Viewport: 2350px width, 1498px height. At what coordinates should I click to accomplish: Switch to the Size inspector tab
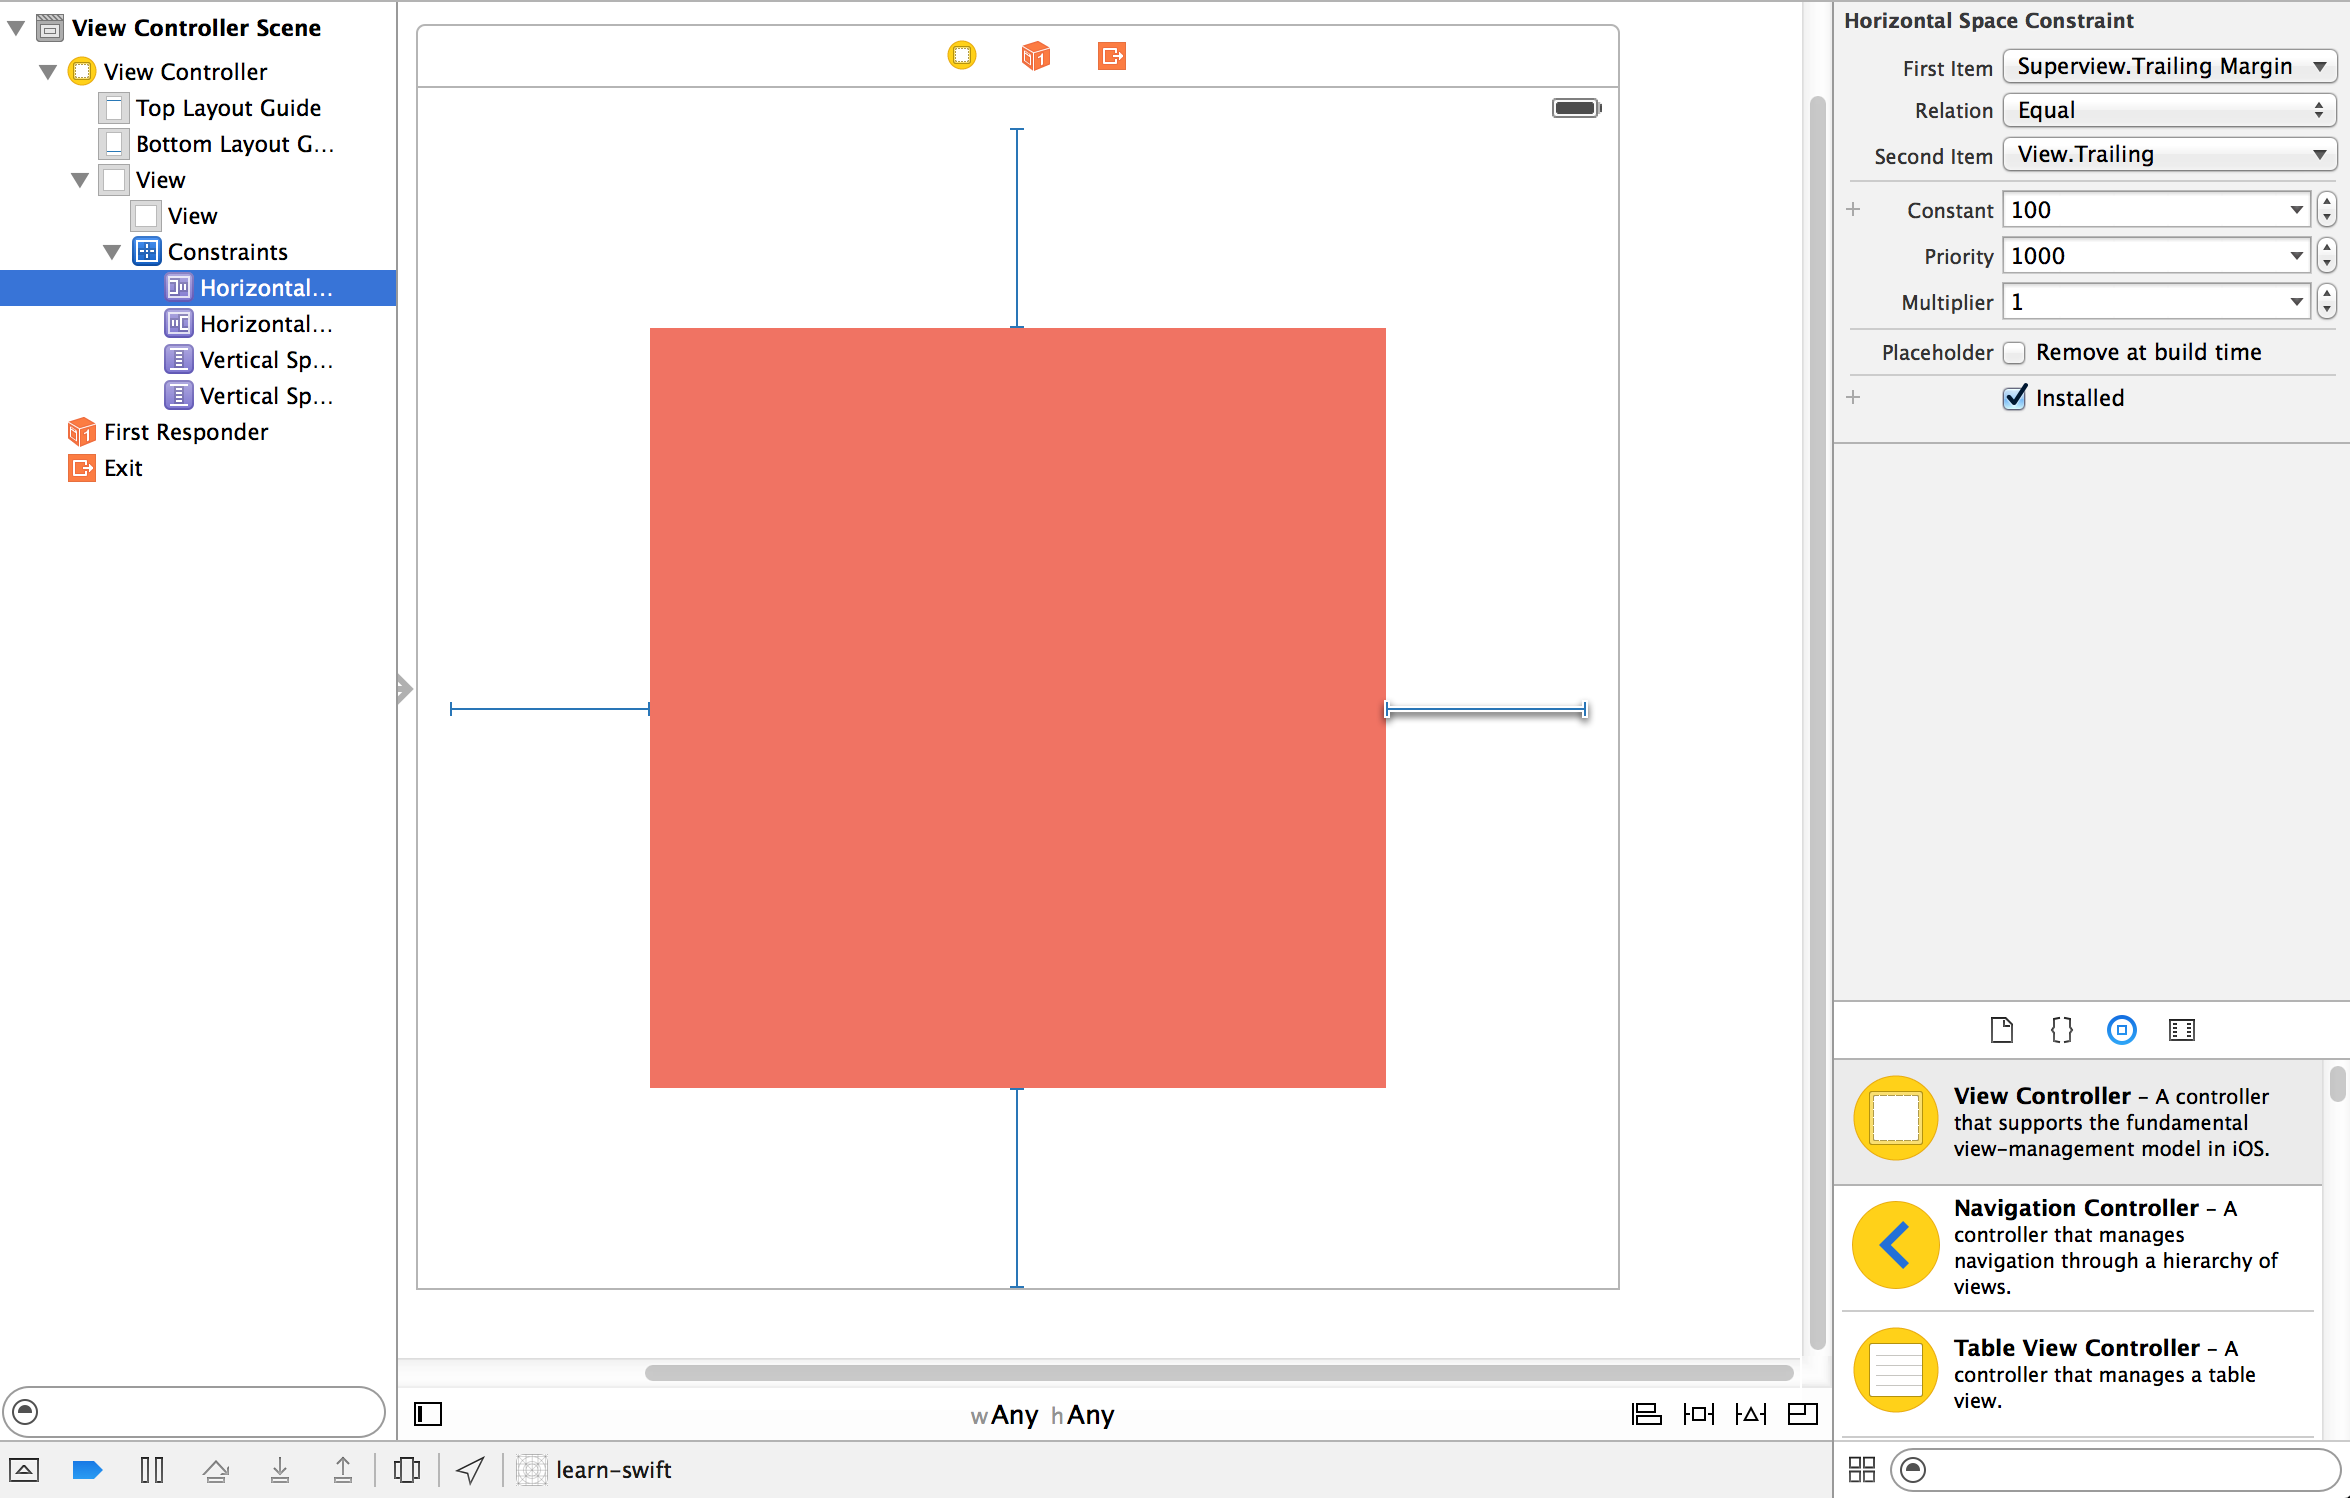tap(2121, 1030)
